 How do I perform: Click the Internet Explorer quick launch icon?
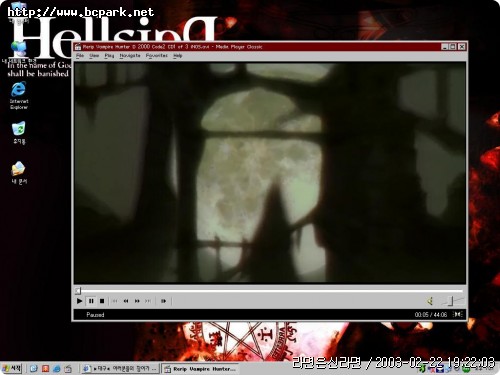[57, 368]
